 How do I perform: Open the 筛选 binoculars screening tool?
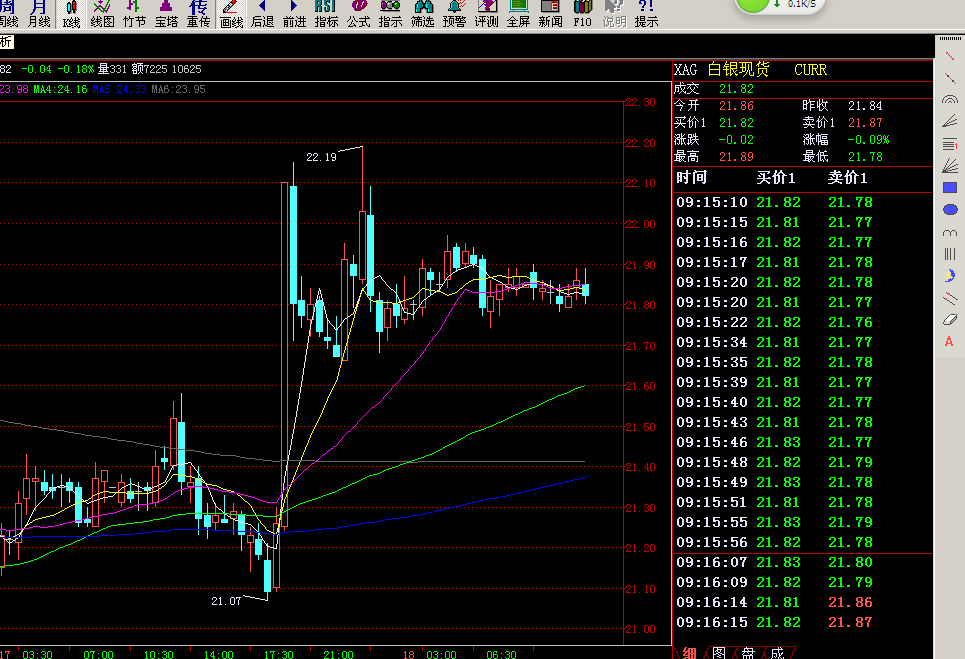[x=422, y=13]
